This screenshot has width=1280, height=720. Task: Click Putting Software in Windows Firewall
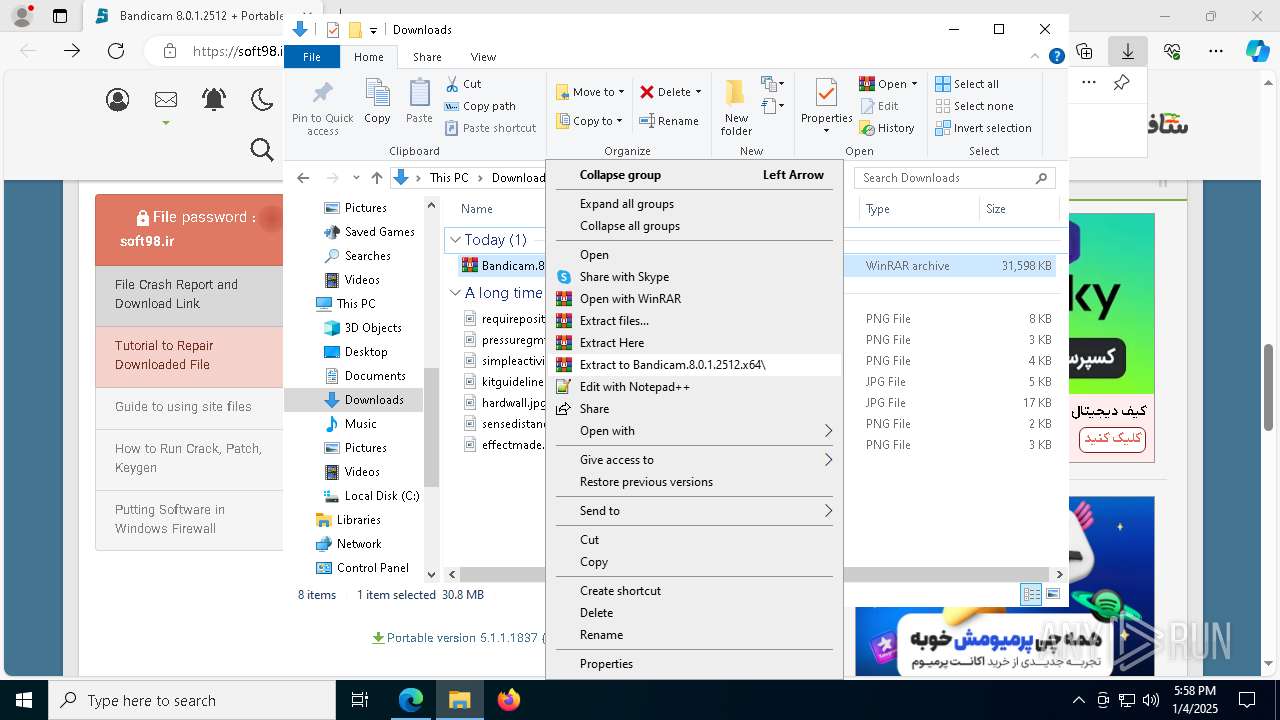pos(170,519)
